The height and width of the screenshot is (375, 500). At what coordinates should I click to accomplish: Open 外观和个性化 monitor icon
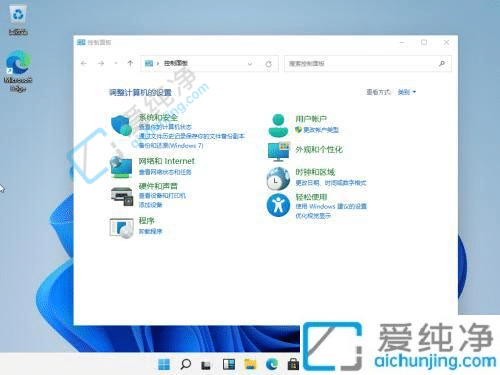[279, 151]
